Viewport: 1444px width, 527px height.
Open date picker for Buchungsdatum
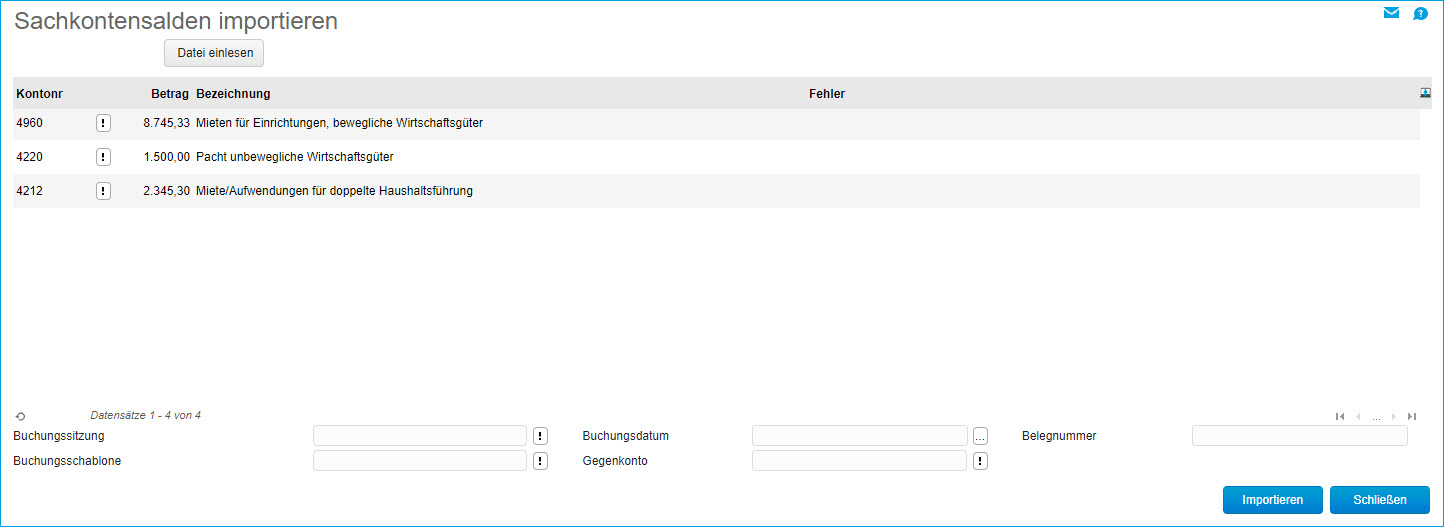(981, 436)
